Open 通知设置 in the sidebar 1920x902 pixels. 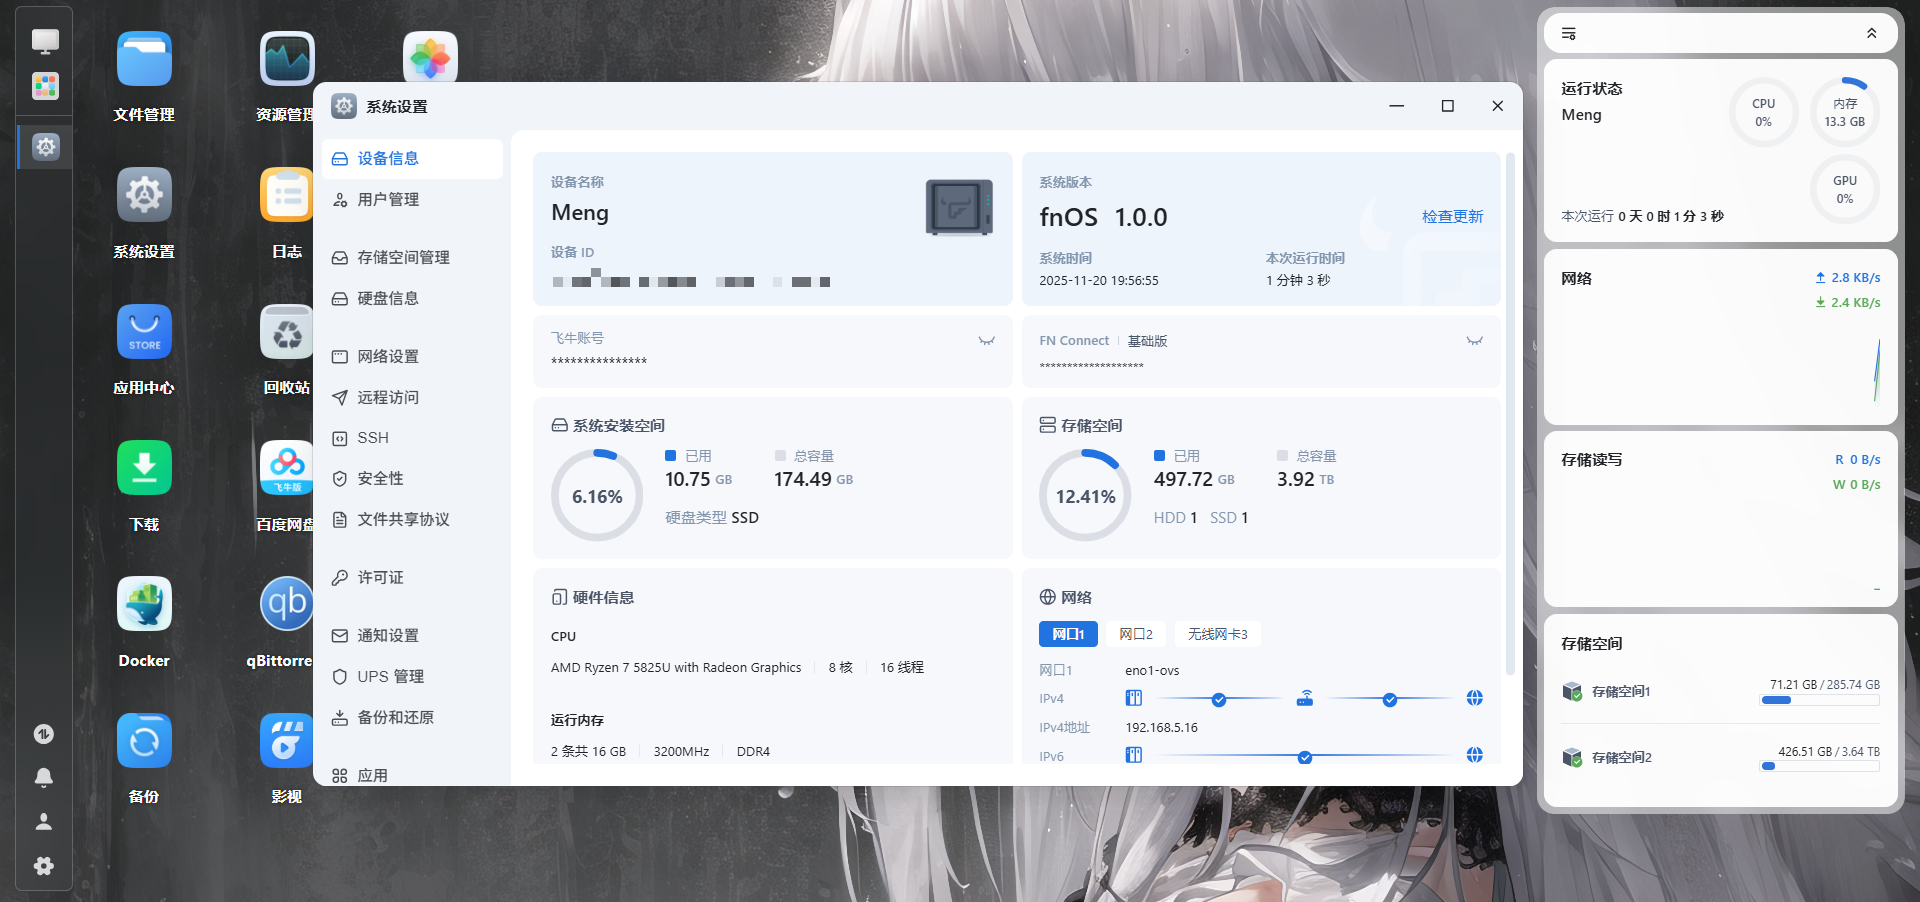(x=412, y=636)
